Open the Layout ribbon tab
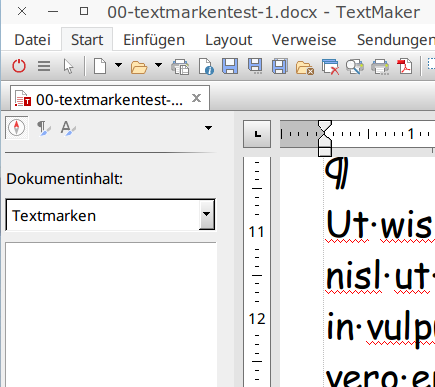435x387 pixels. 229,40
